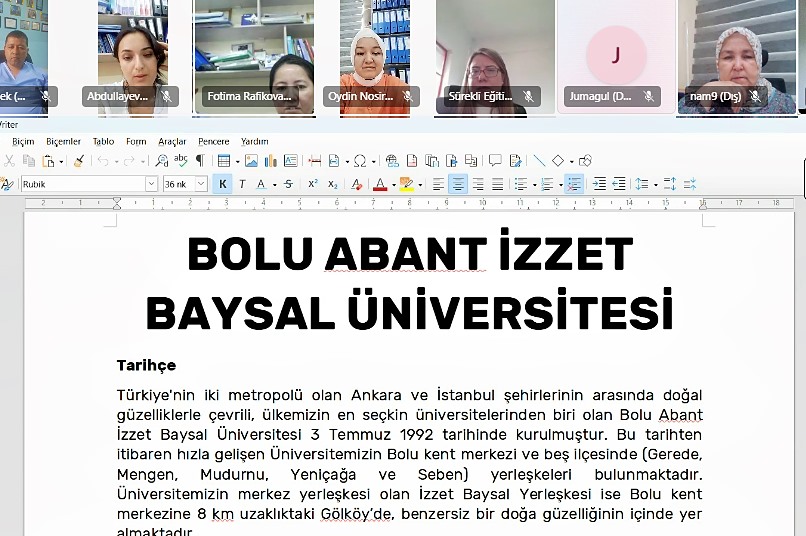Click the Tarihçe heading in the document
The height and width of the screenshot is (536, 806).
pos(146,365)
